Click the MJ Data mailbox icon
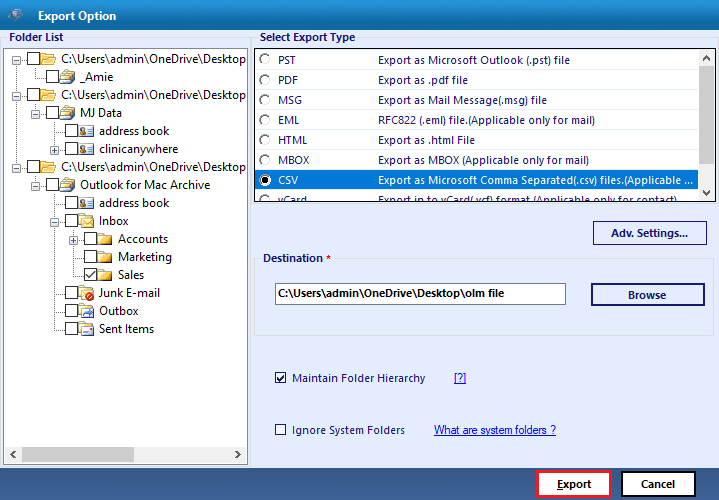The width and height of the screenshot is (719, 500). tap(67, 112)
